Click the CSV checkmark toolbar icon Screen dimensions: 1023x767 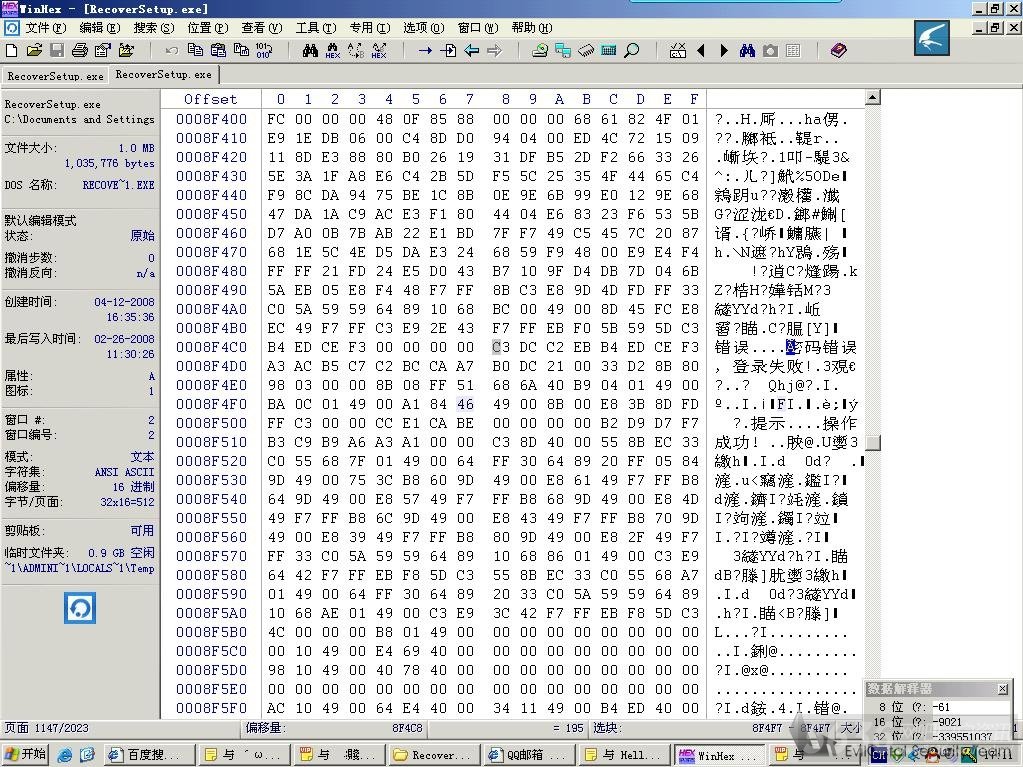point(679,50)
